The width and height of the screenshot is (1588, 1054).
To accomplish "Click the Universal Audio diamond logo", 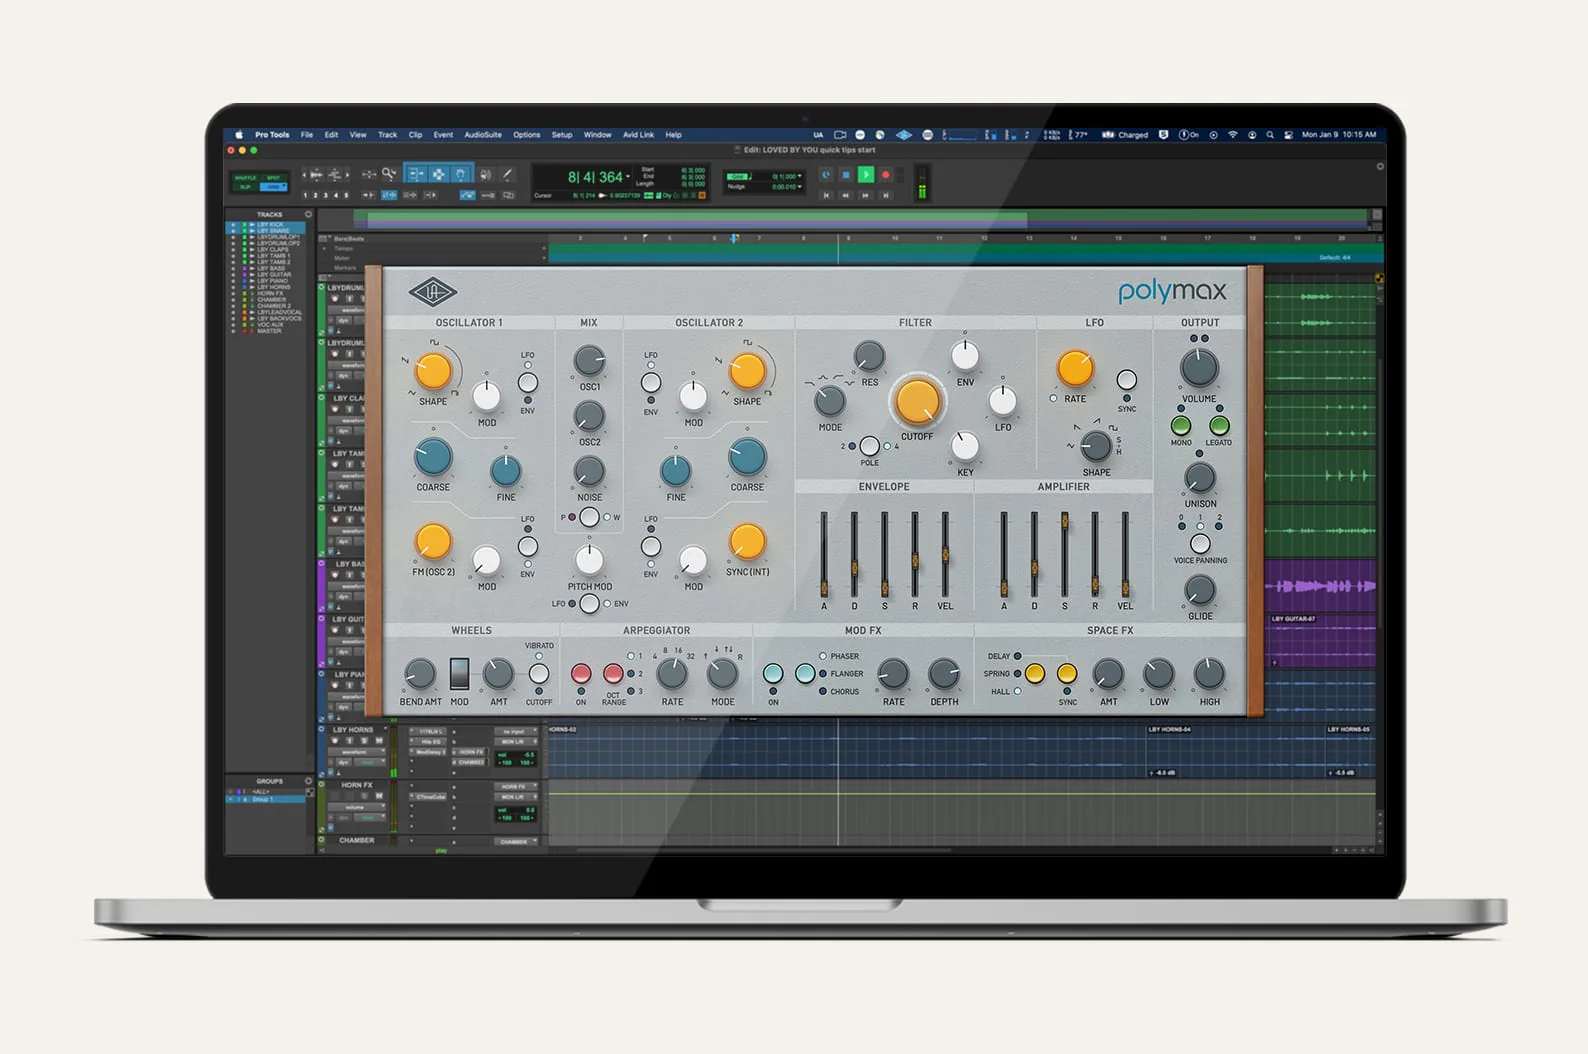I will pos(432,293).
